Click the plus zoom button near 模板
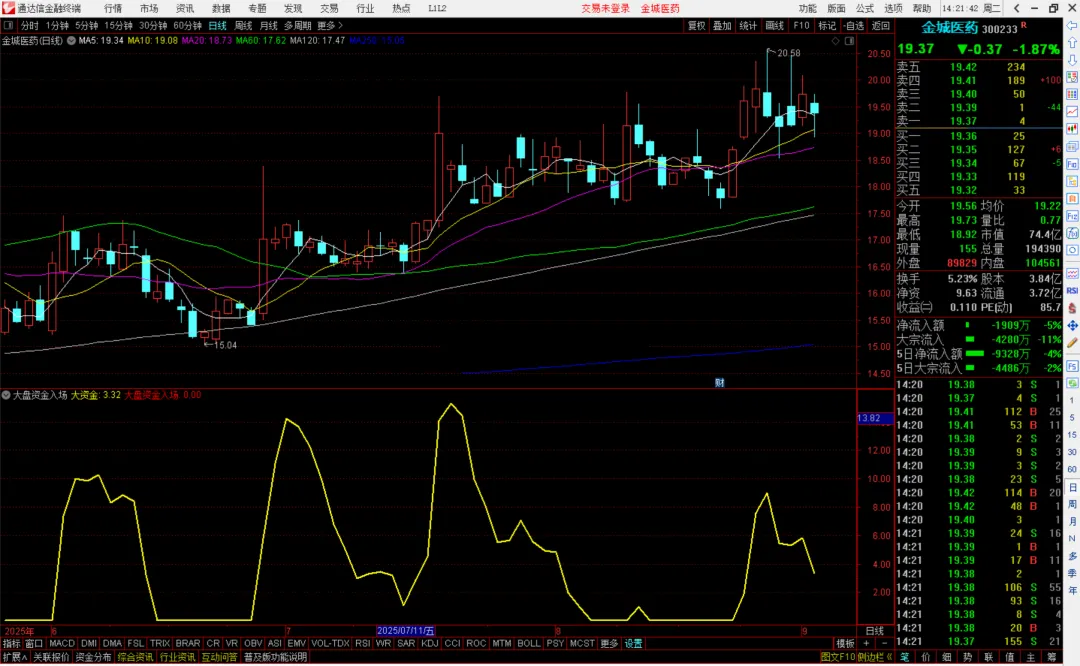1080x666 pixels. (x=866, y=644)
